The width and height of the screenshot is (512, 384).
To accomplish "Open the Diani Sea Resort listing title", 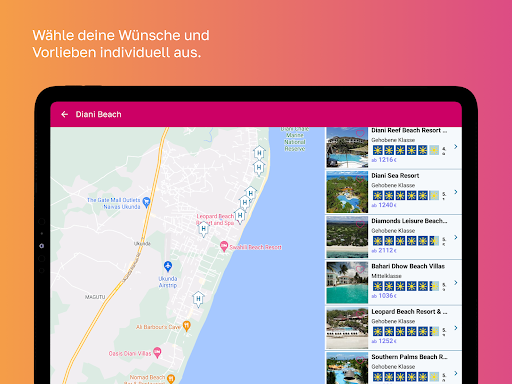I will (395, 176).
